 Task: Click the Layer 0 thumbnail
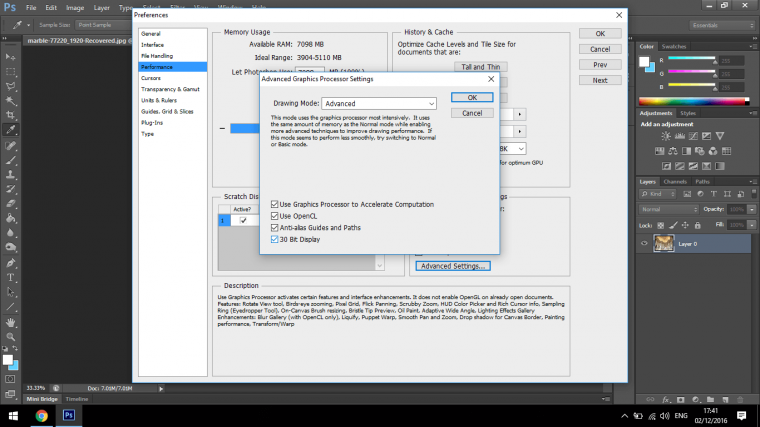point(664,244)
